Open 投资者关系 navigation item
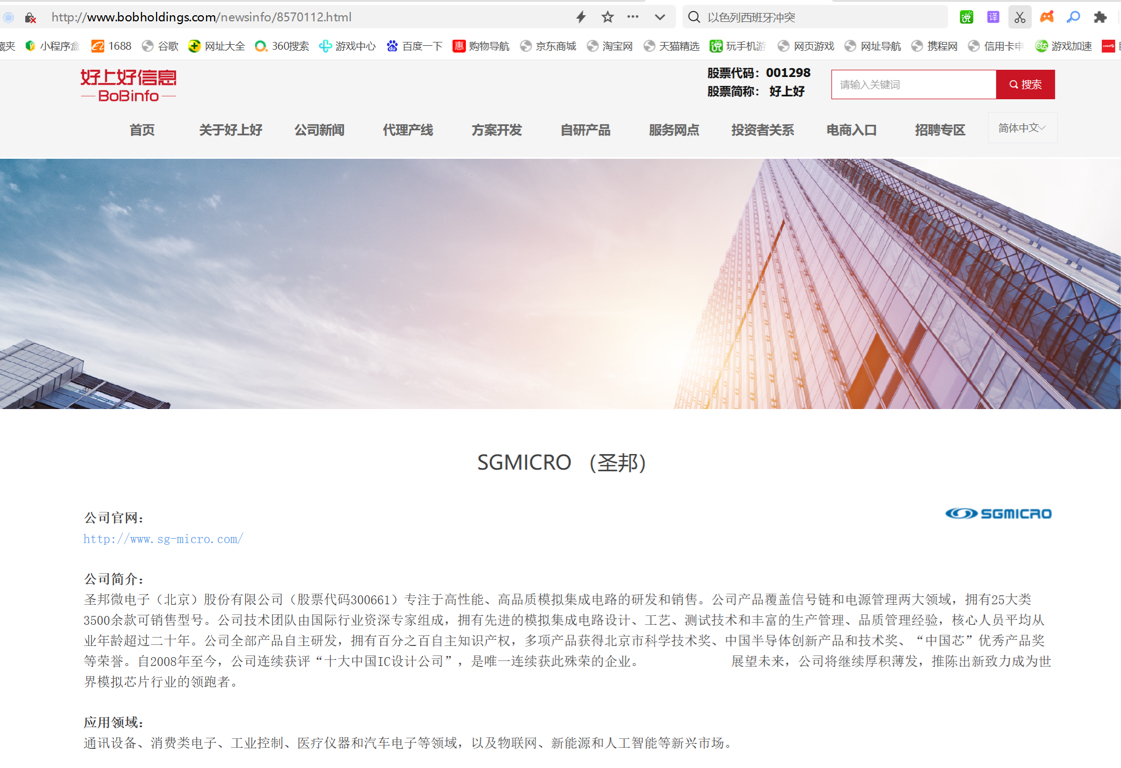 pyautogui.click(x=762, y=130)
